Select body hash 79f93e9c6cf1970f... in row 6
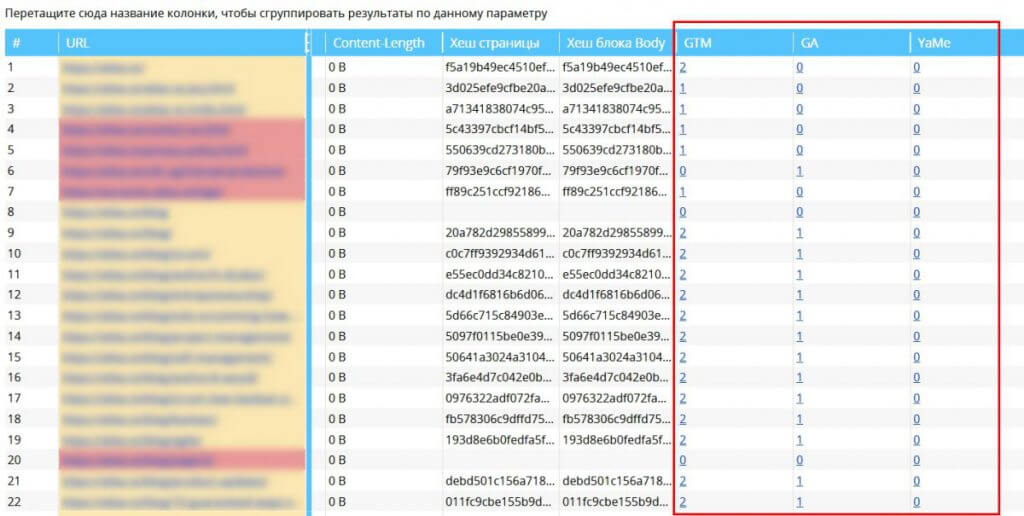1024x516 pixels. pyautogui.click(x=616, y=170)
